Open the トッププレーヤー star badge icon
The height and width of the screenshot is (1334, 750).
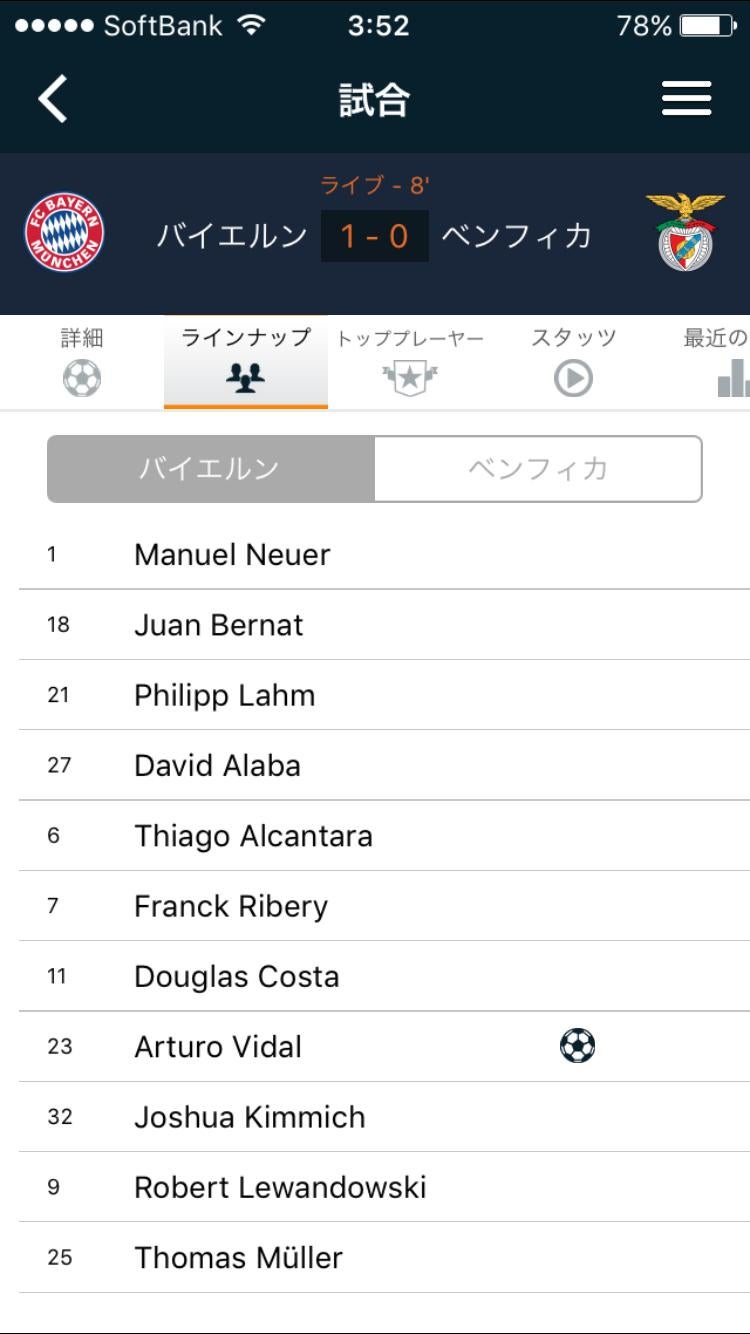410,378
